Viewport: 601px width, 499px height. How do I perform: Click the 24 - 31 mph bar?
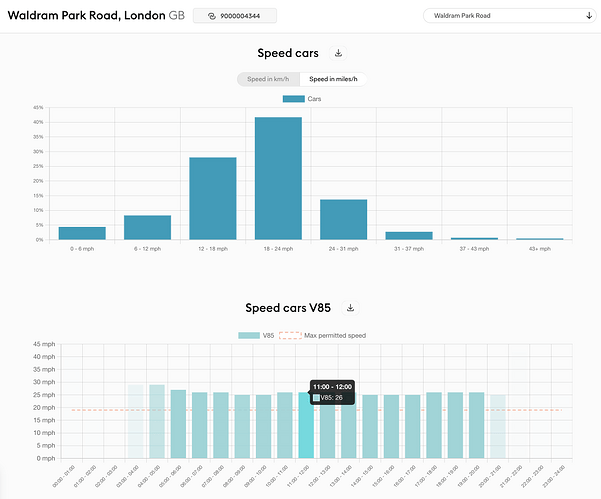tap(343, 220)
